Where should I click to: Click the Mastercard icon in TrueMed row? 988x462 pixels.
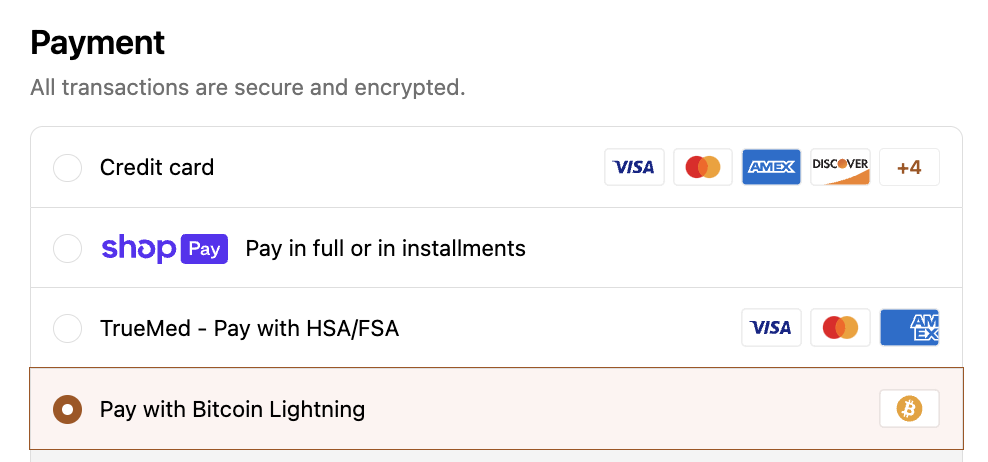tap(840, 328)
